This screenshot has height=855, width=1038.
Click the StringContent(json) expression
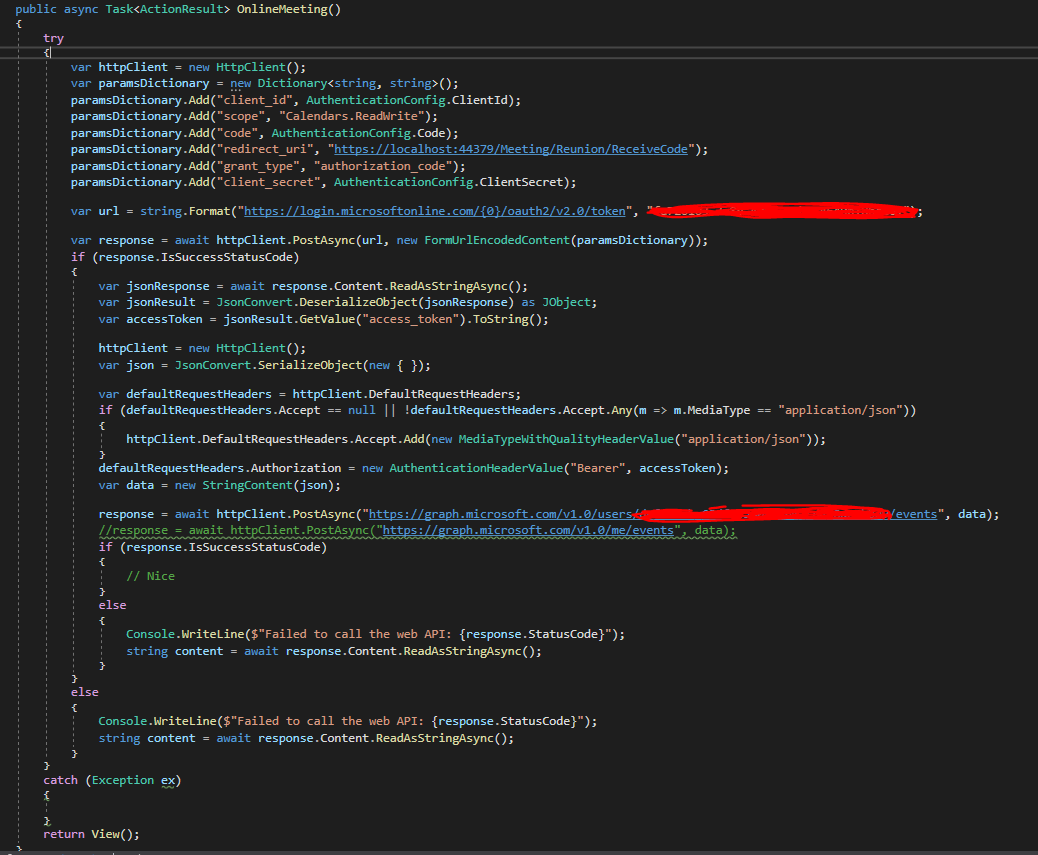coord(268,486)
